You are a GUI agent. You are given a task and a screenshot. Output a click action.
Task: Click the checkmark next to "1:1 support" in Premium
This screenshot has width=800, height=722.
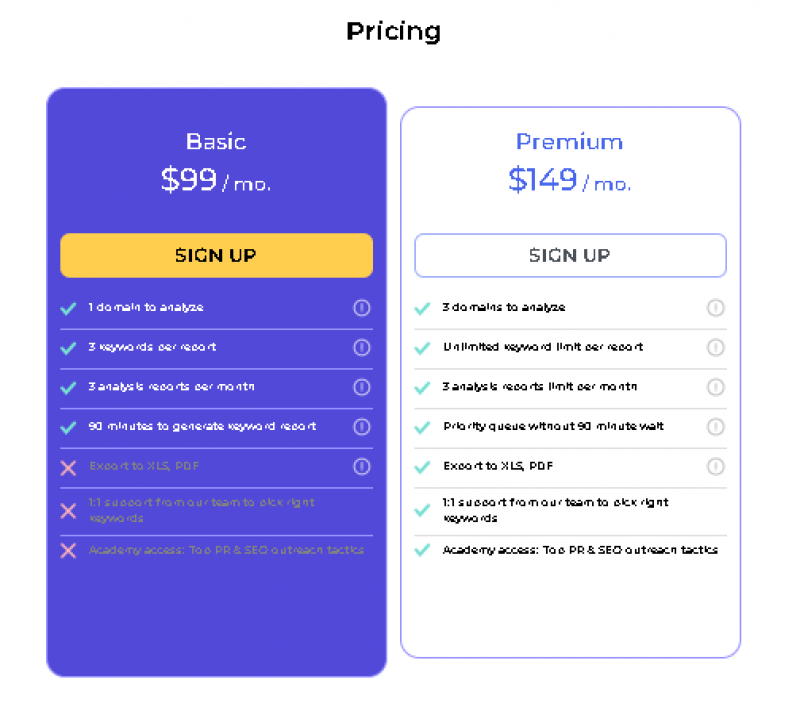tap(423, 510)
